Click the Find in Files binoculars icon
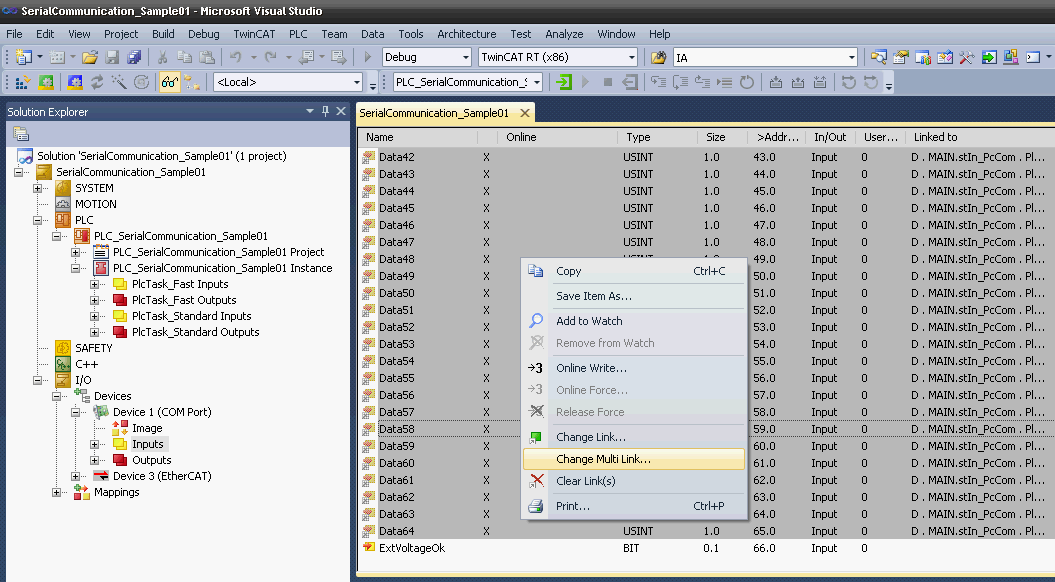Viewport: 1055px width, 582px height. click(659, 57)
